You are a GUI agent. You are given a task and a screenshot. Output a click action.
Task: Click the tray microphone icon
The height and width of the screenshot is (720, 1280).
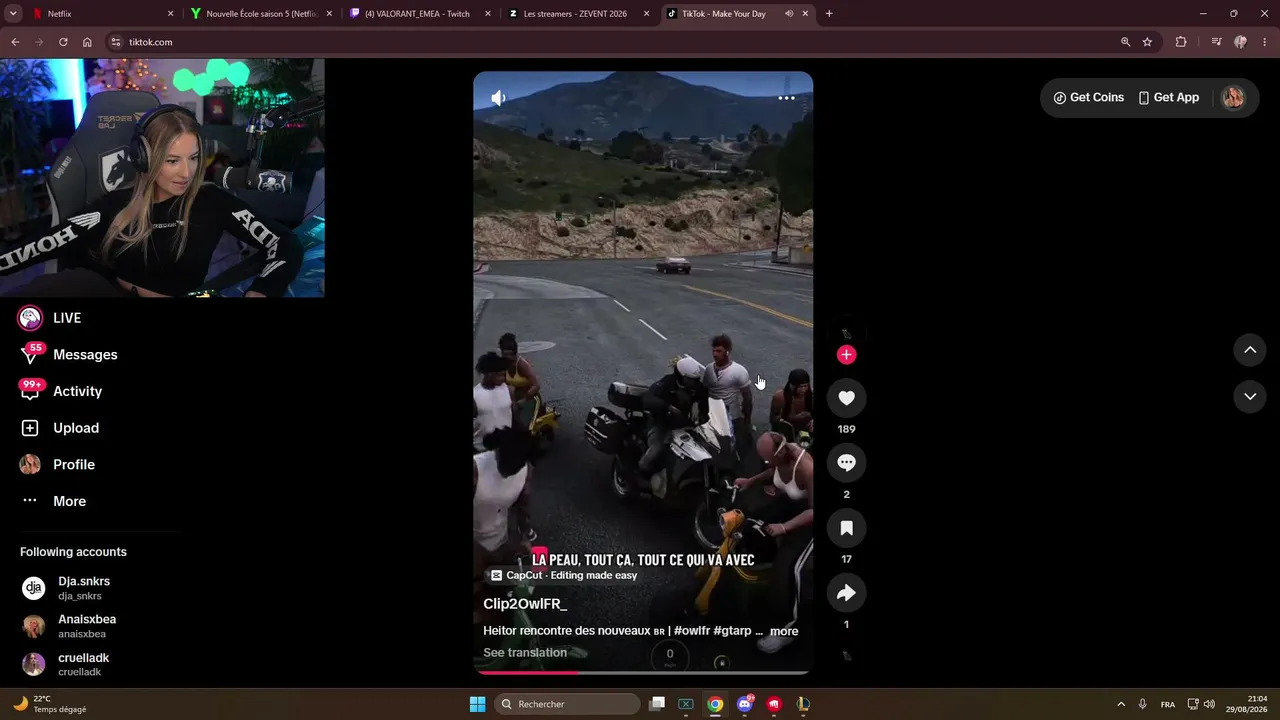(1143, 704)
